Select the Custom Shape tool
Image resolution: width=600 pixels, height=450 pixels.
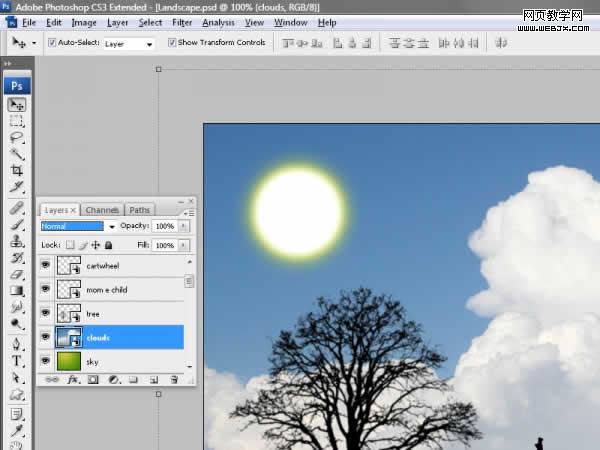(17, 394)
